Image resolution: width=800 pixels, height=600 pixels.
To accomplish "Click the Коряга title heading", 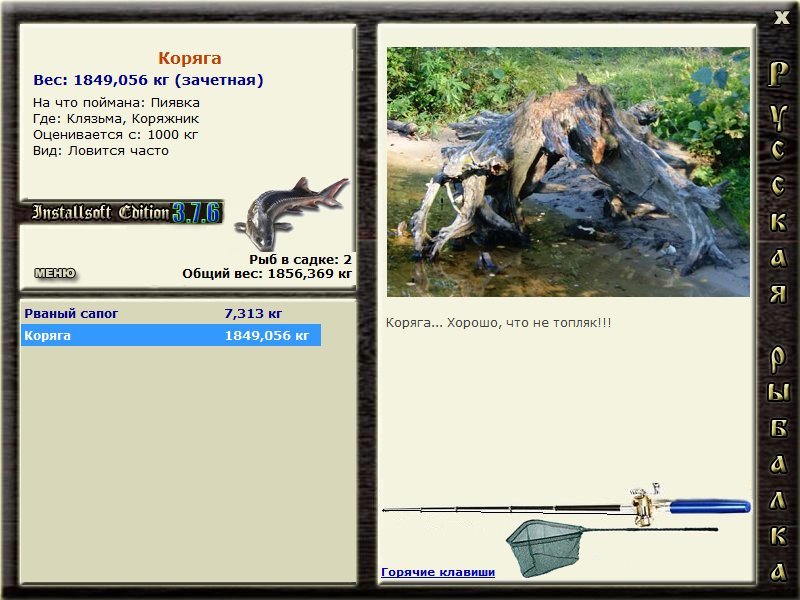I will 190,58.
